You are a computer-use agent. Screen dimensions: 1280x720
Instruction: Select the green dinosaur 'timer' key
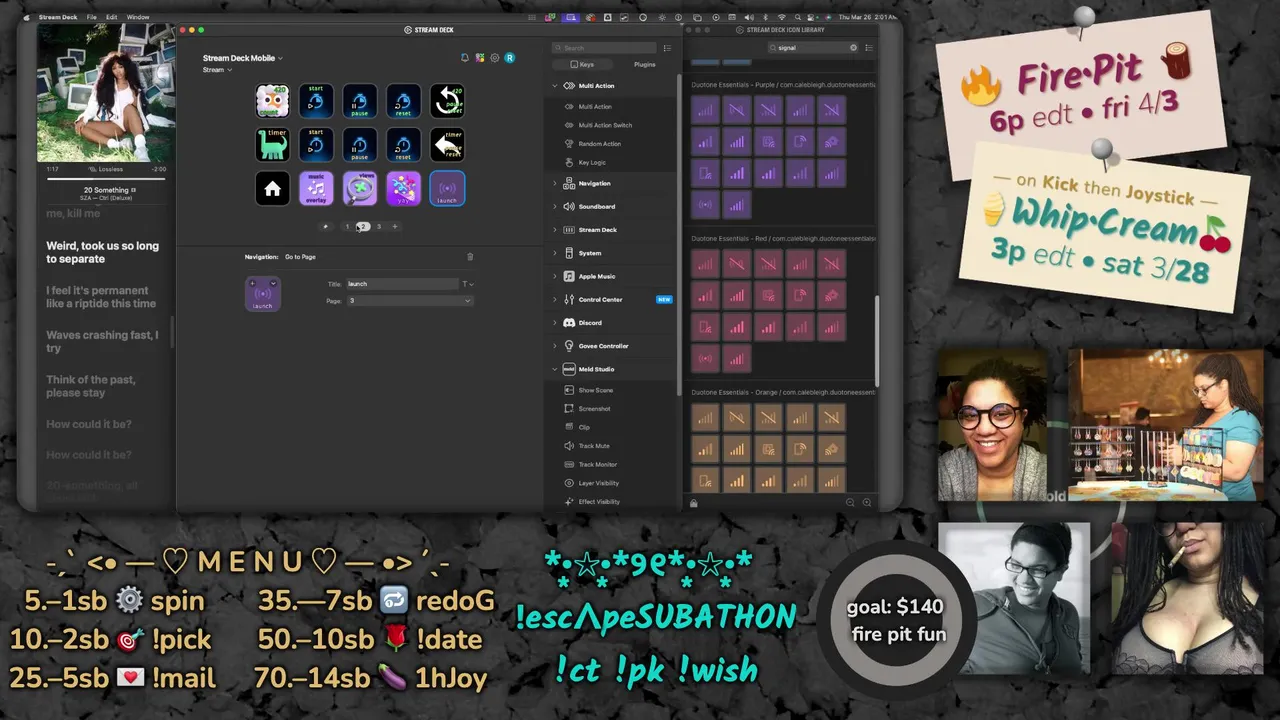point(272,145)
